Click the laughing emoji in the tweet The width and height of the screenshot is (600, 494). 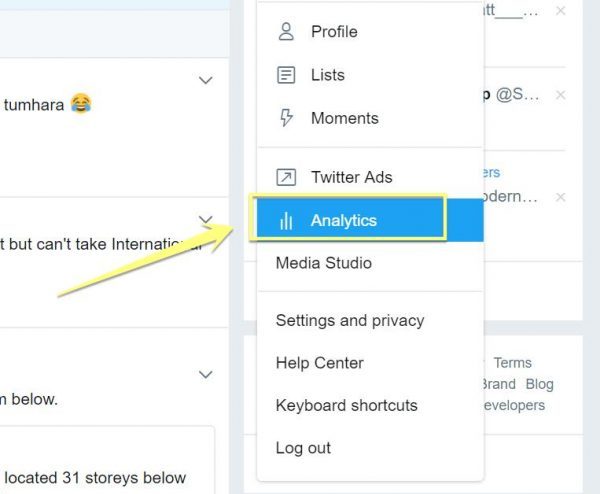81,104
